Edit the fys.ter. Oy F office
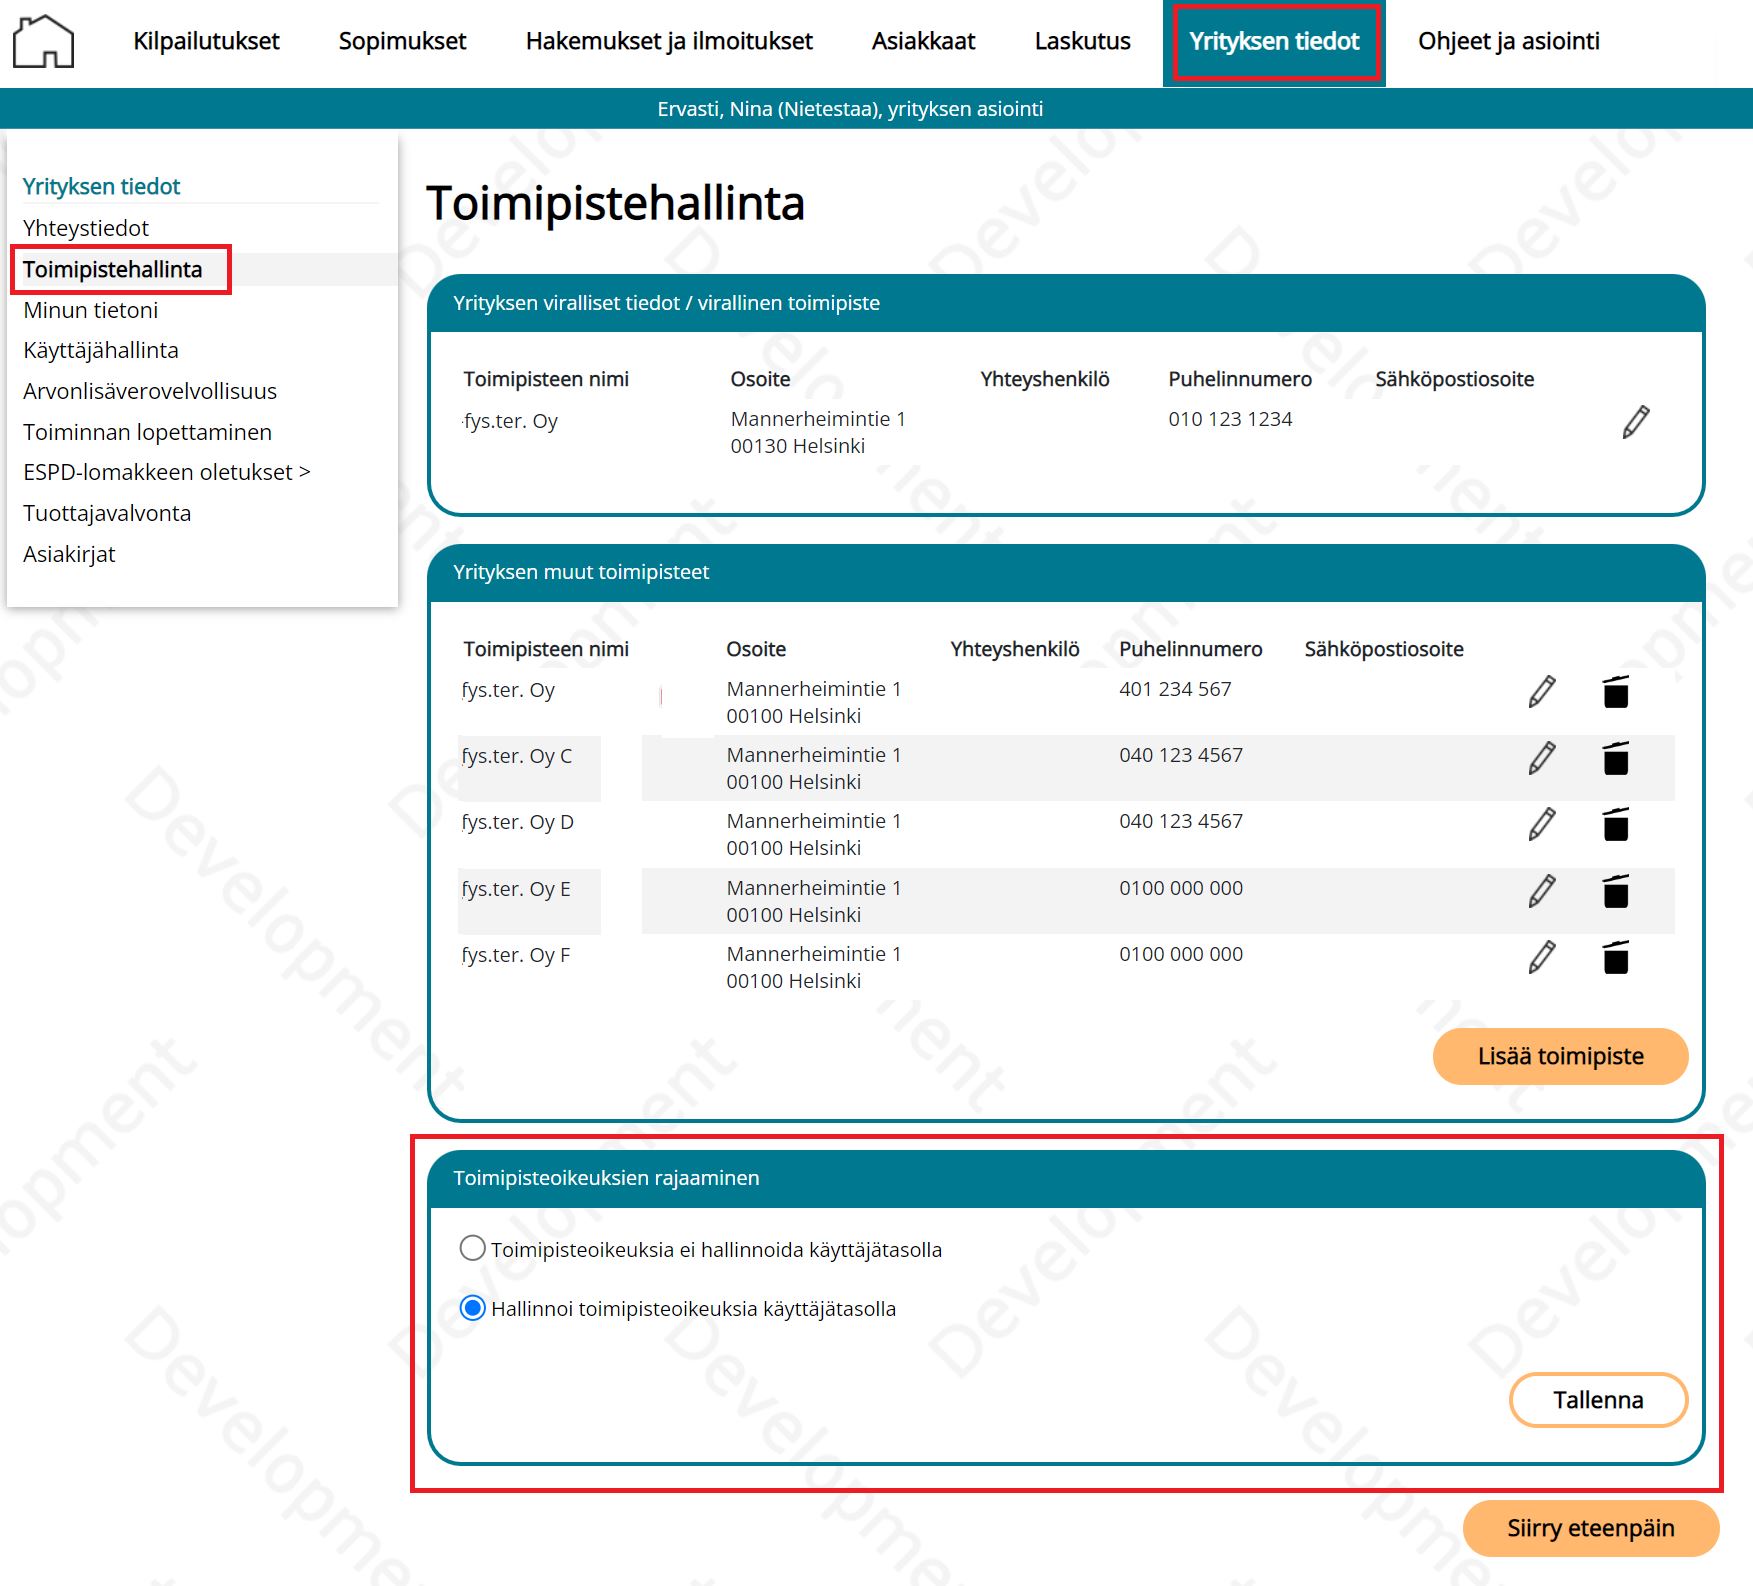This screenshot has width=1753, height=1586. (1542, 957)
